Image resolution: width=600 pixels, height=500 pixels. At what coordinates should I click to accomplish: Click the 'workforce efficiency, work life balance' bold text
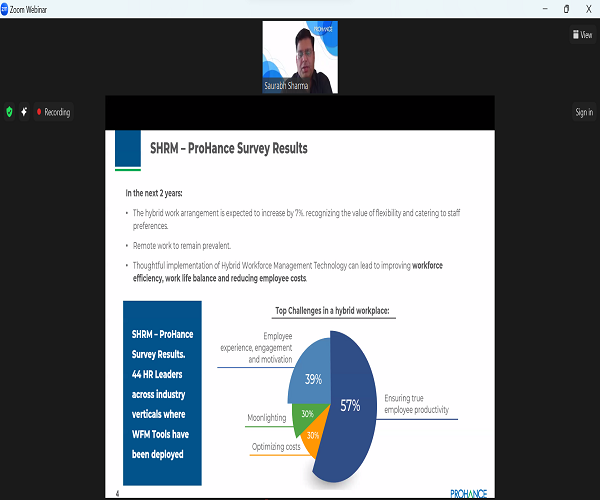click(287, 272)
